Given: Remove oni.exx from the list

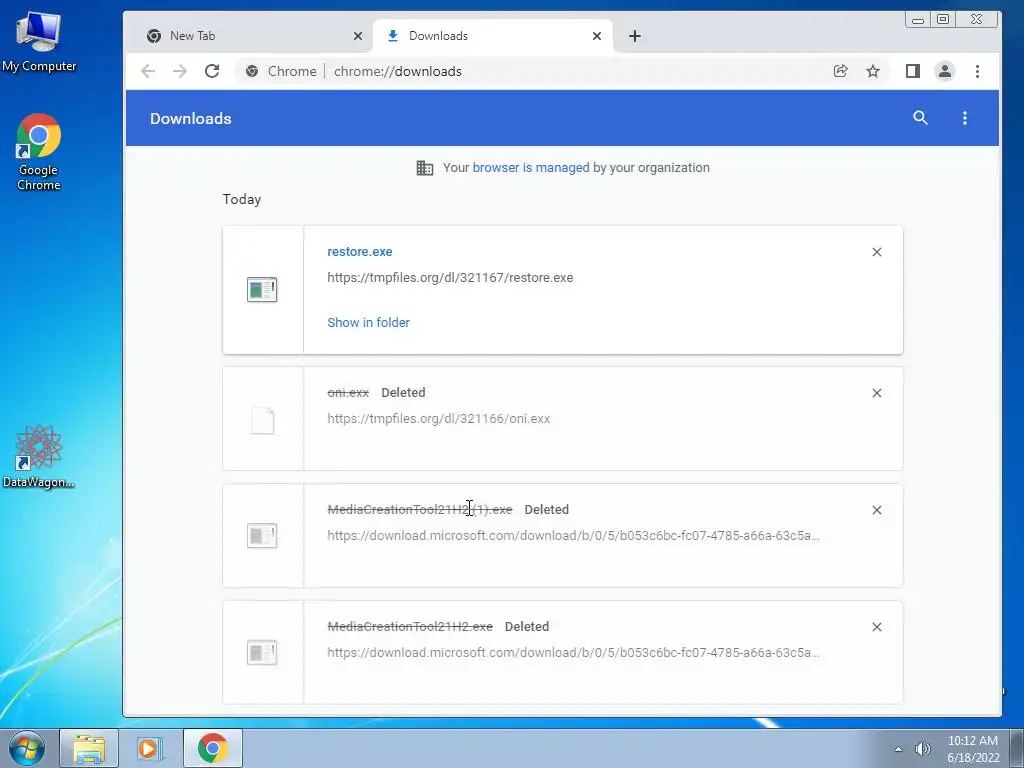Looking at the screenshot, I should pos(877,393).
